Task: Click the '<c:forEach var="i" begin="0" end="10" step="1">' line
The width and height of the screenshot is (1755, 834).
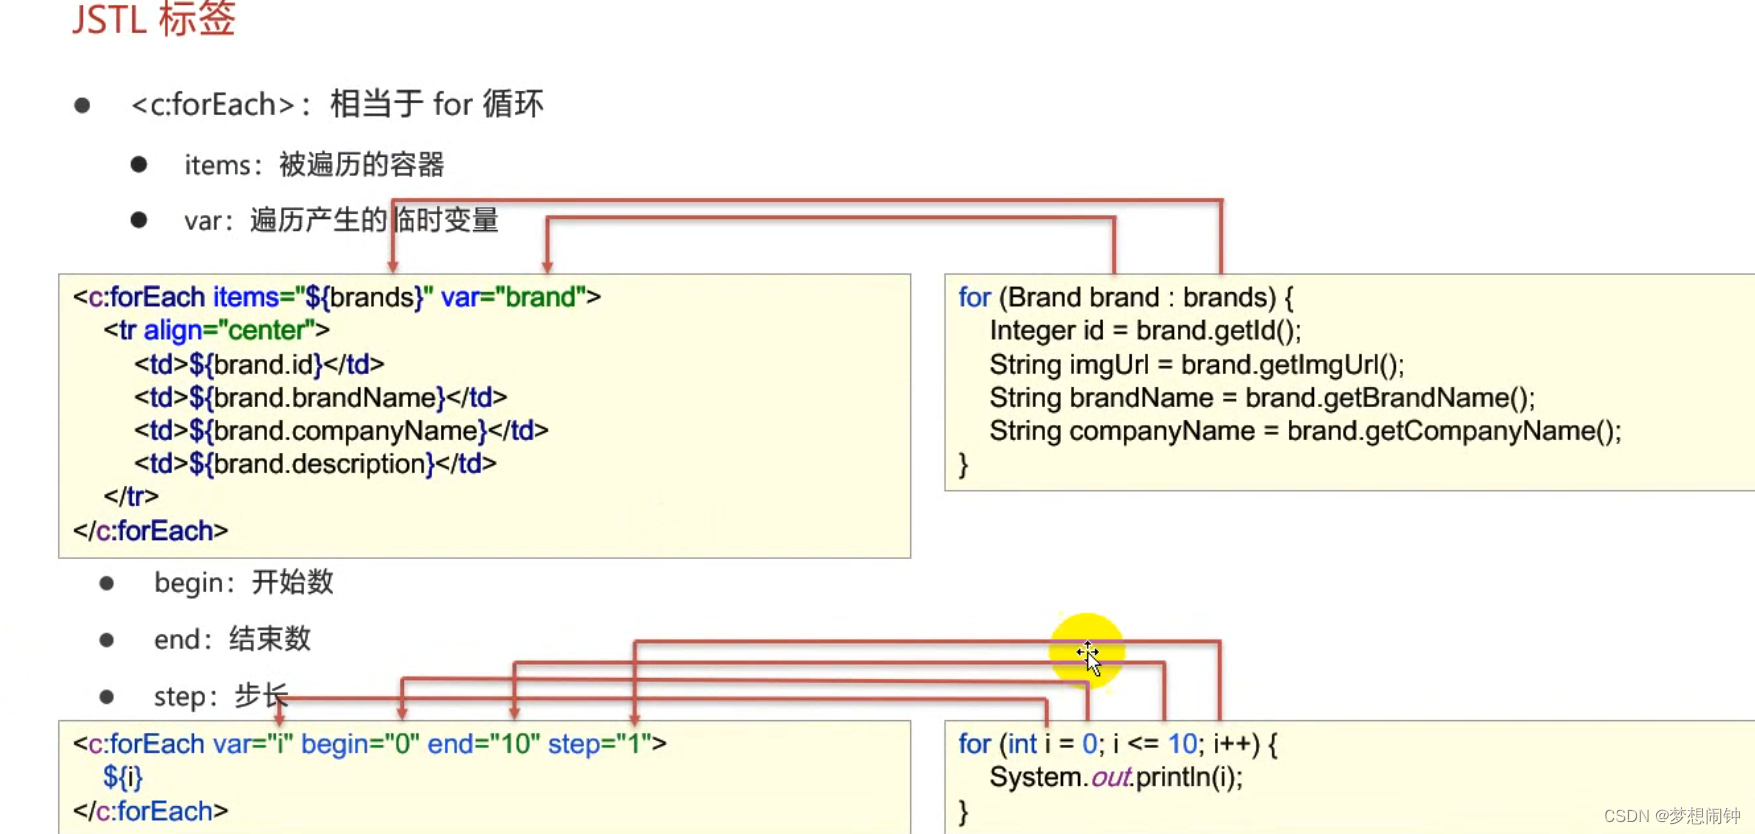Action: point(370,744)
